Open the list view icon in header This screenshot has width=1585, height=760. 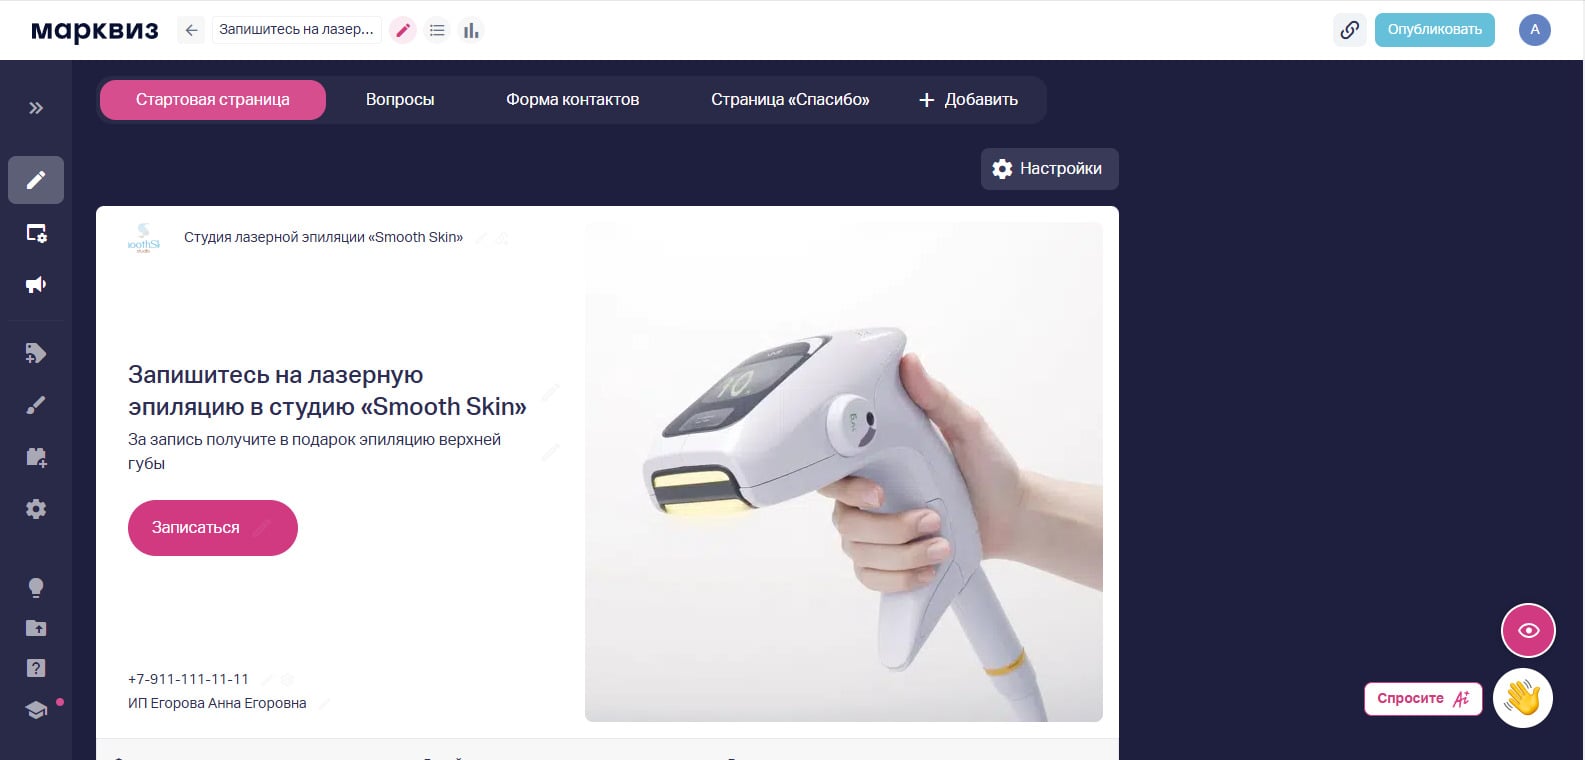(x=437, y=30)
